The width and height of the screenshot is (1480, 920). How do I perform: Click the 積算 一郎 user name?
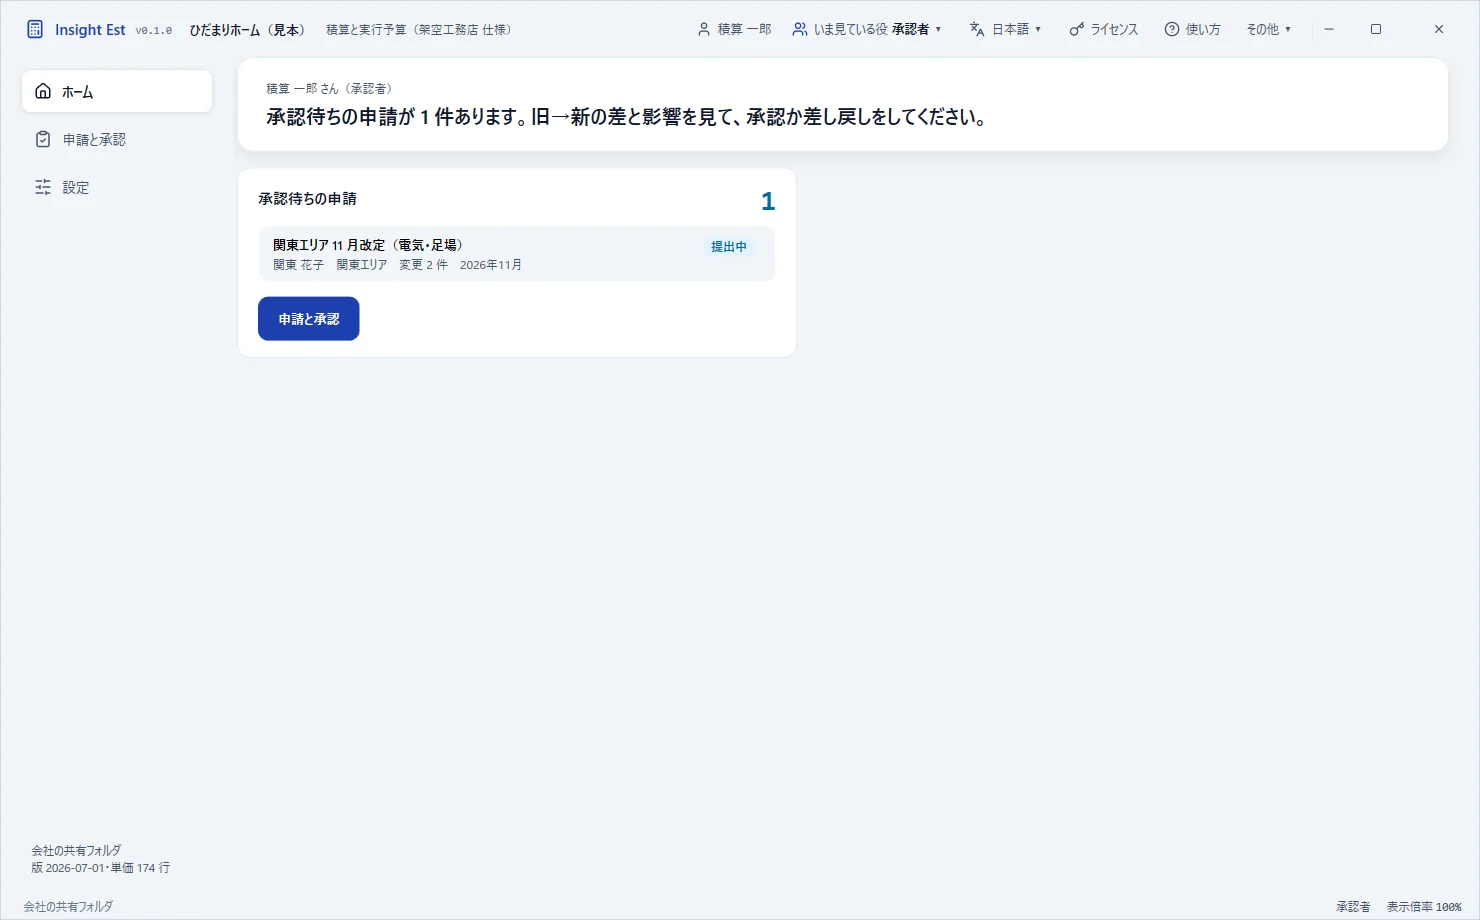pos(745,29)
